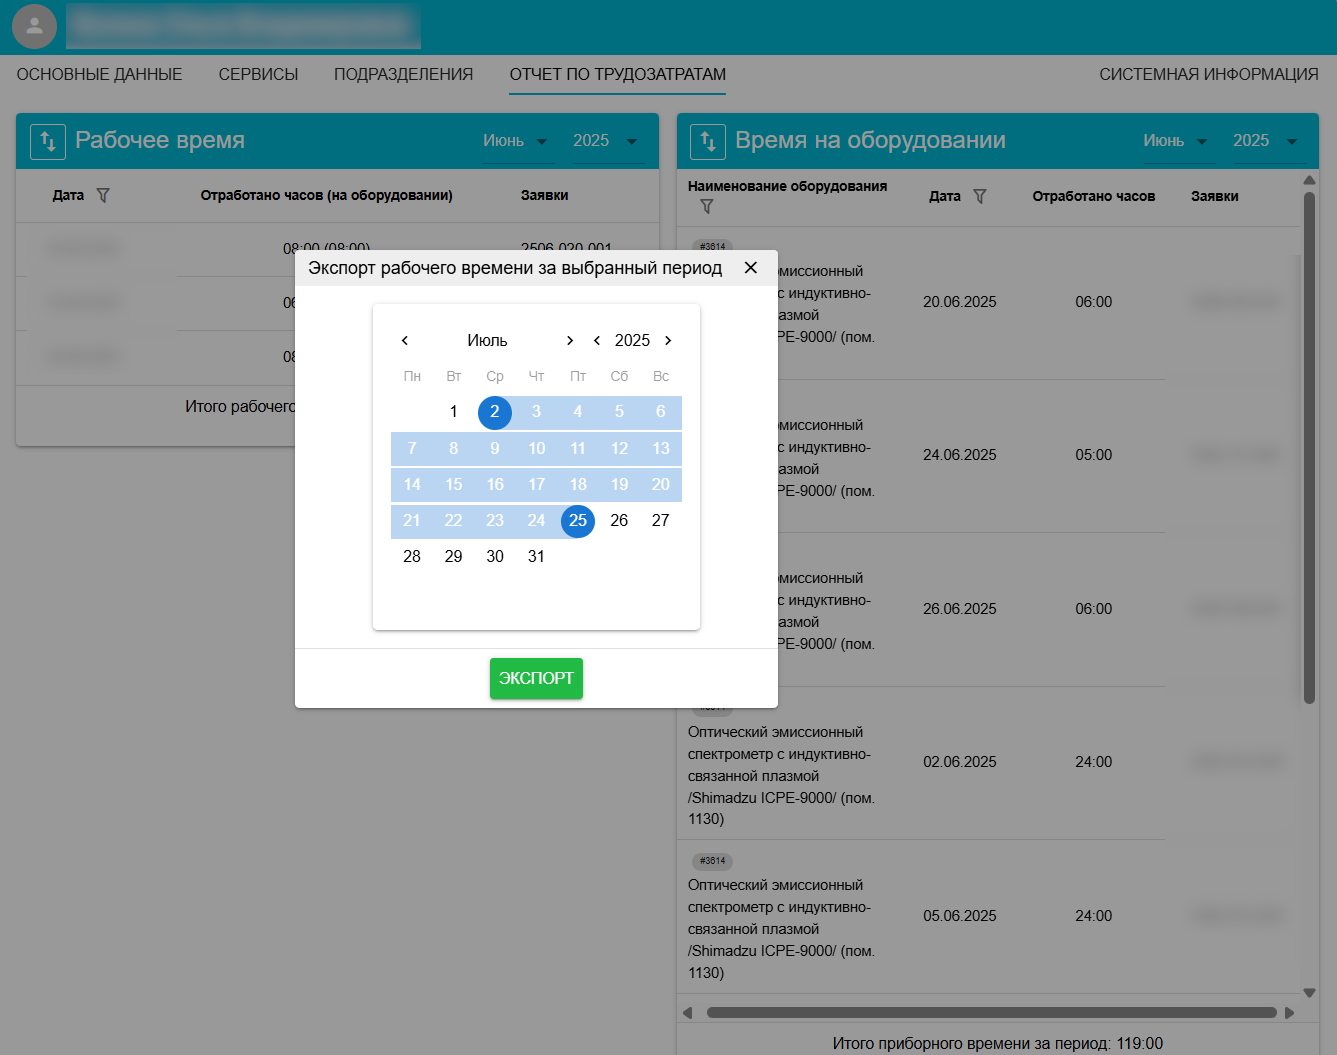This screenshot has height=1055, width=1337.
Task: Click date cell 26.06.2025
Action: (x=960, y=609)
